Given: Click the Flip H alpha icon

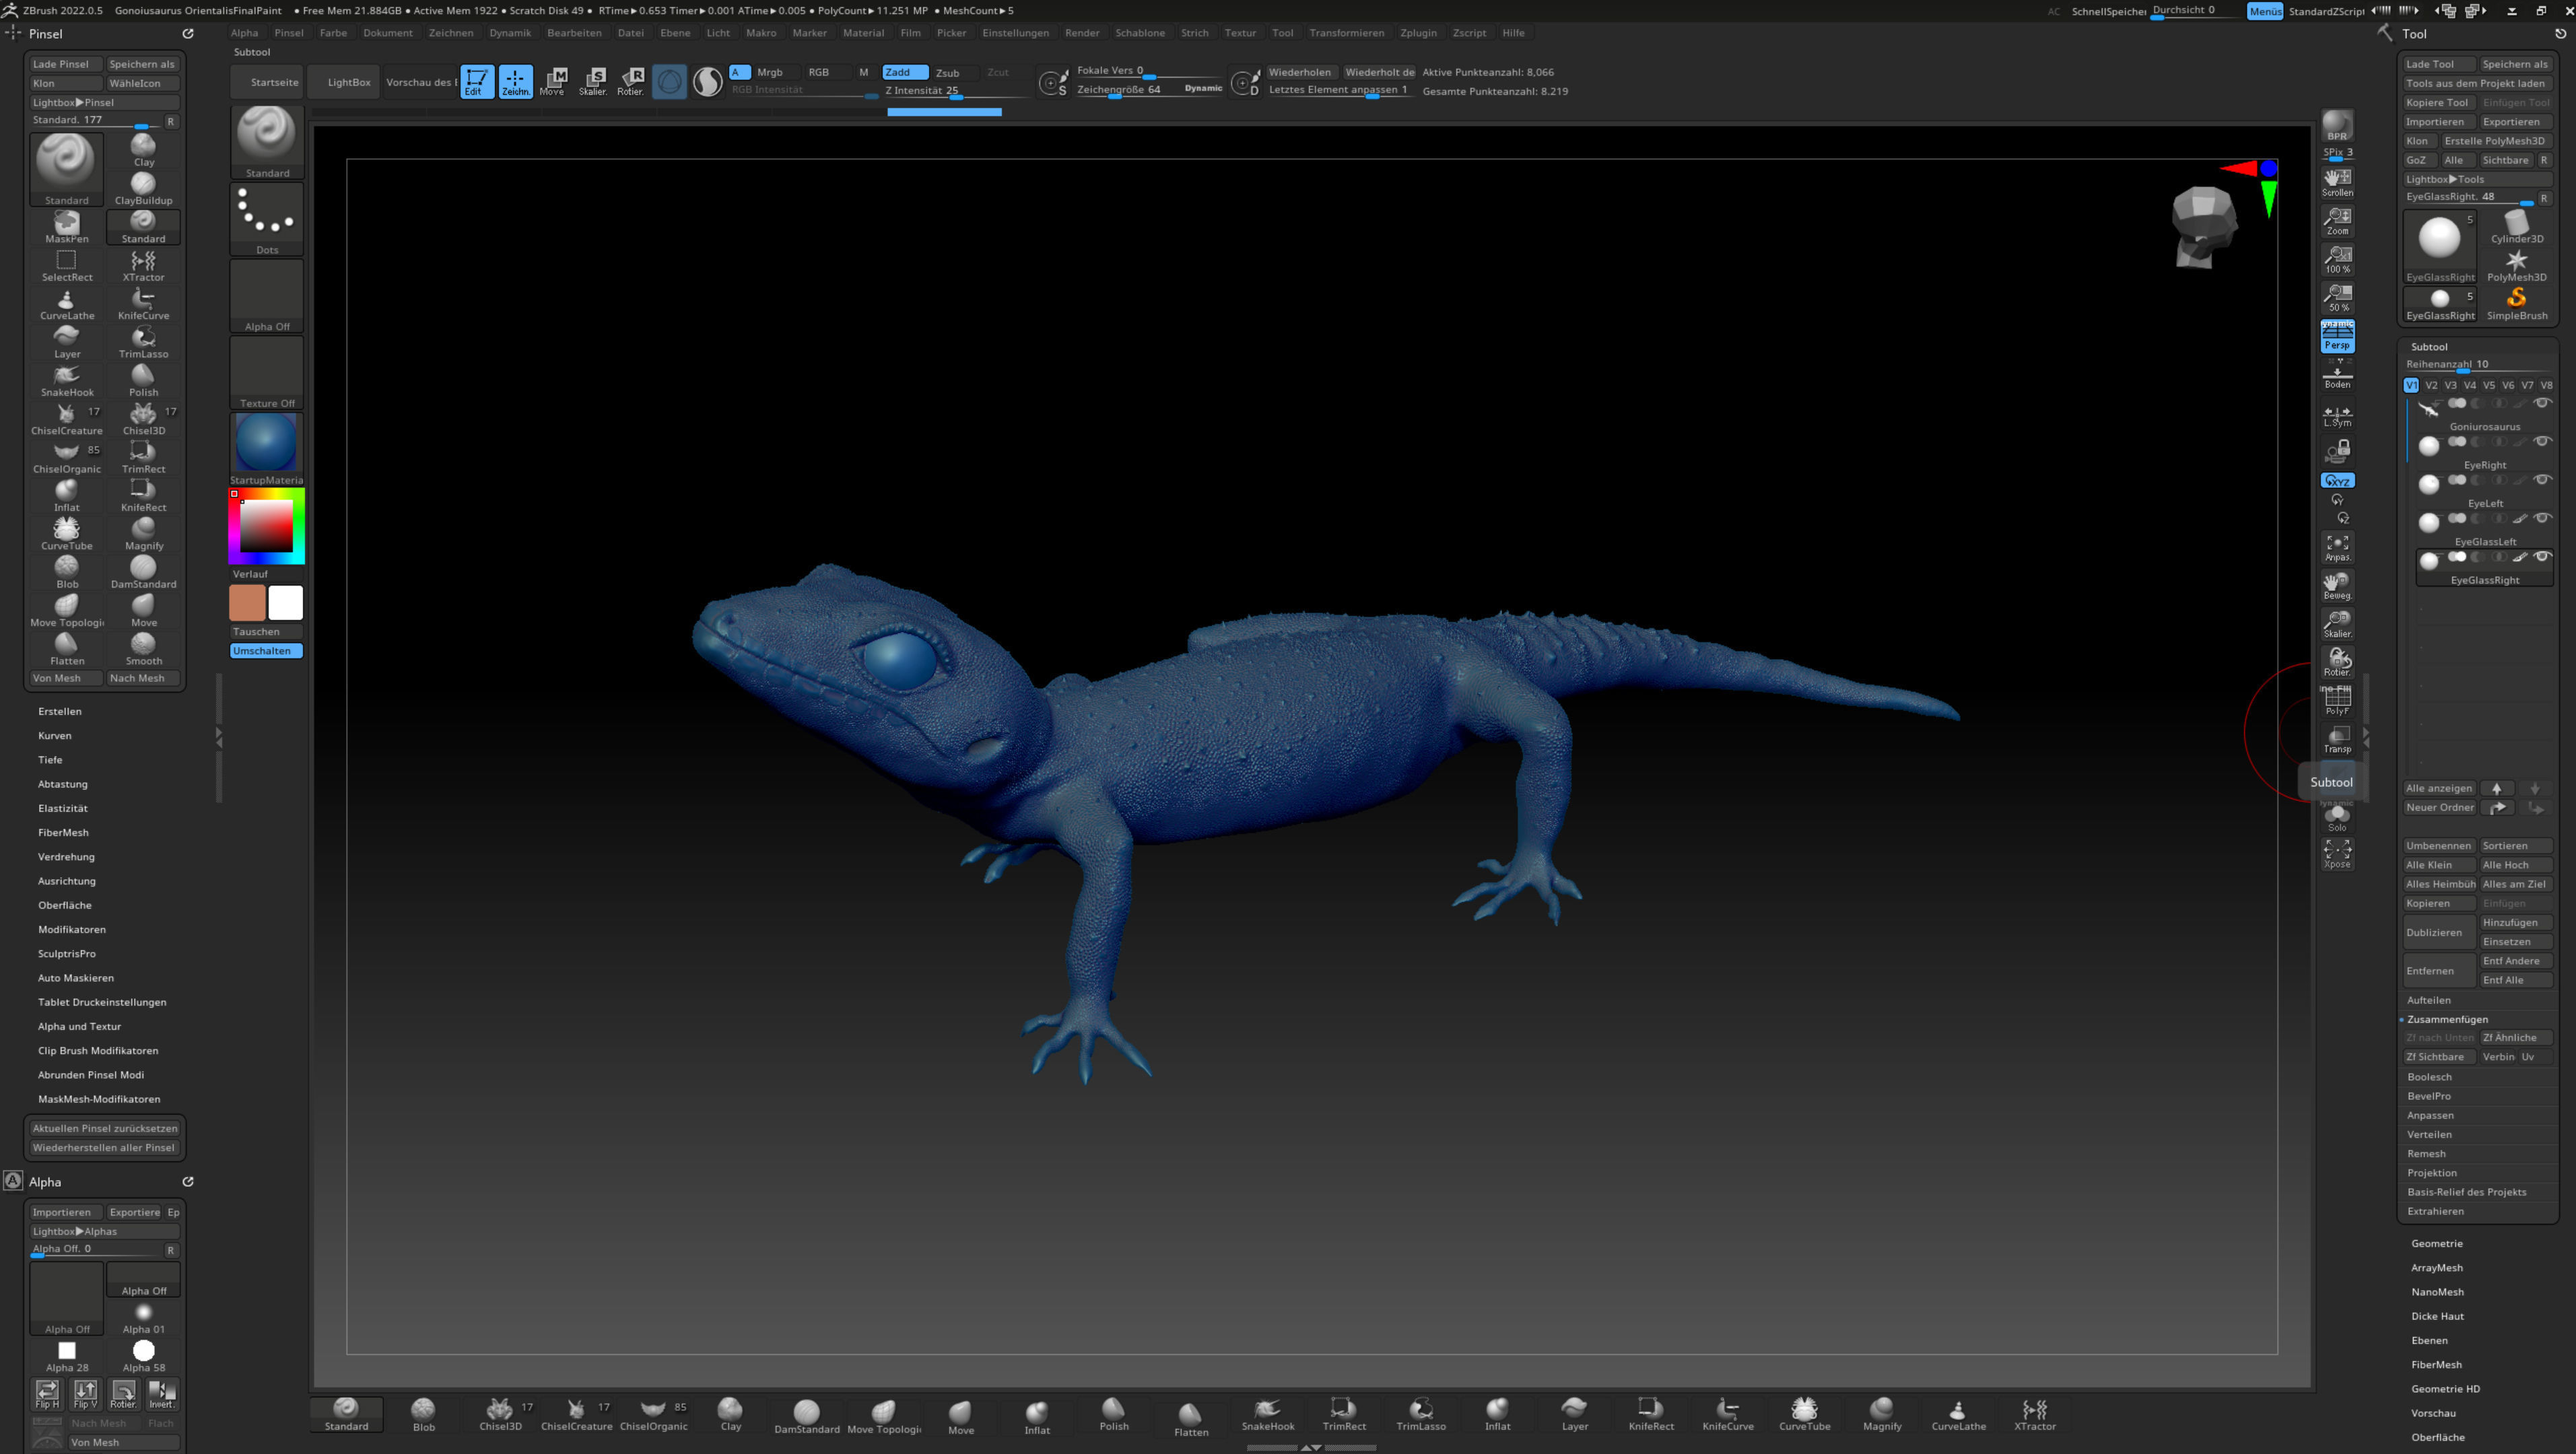Looking at the screenshot, I should [47, 1394].
